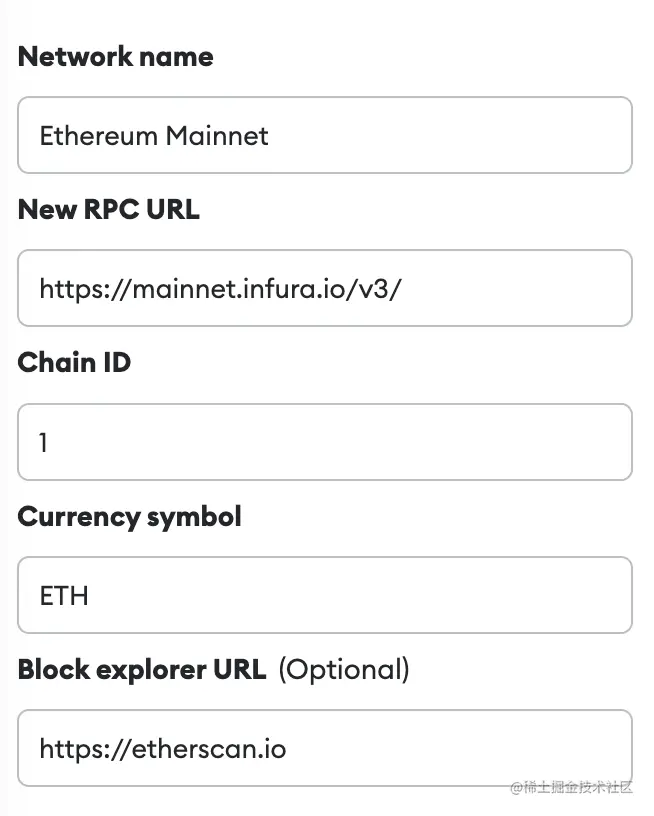
Task: Click into the Currency symbol field
Action: point(325,595)
